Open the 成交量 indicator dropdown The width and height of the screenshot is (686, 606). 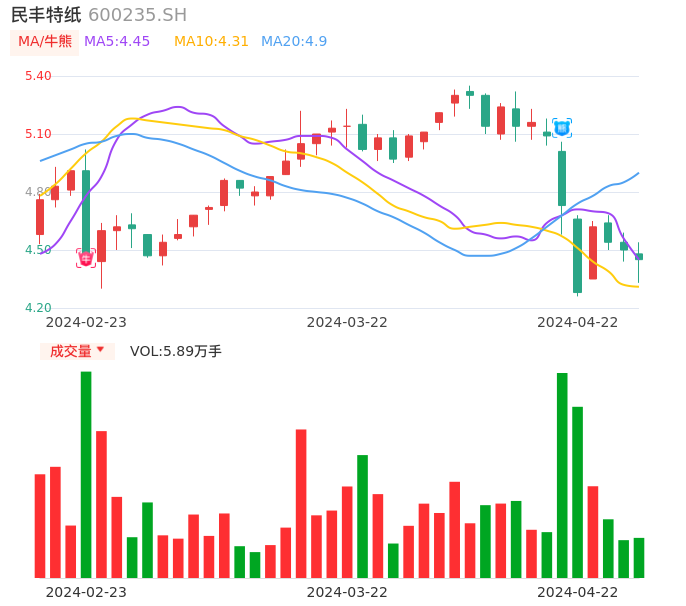[x=77, y=351]
